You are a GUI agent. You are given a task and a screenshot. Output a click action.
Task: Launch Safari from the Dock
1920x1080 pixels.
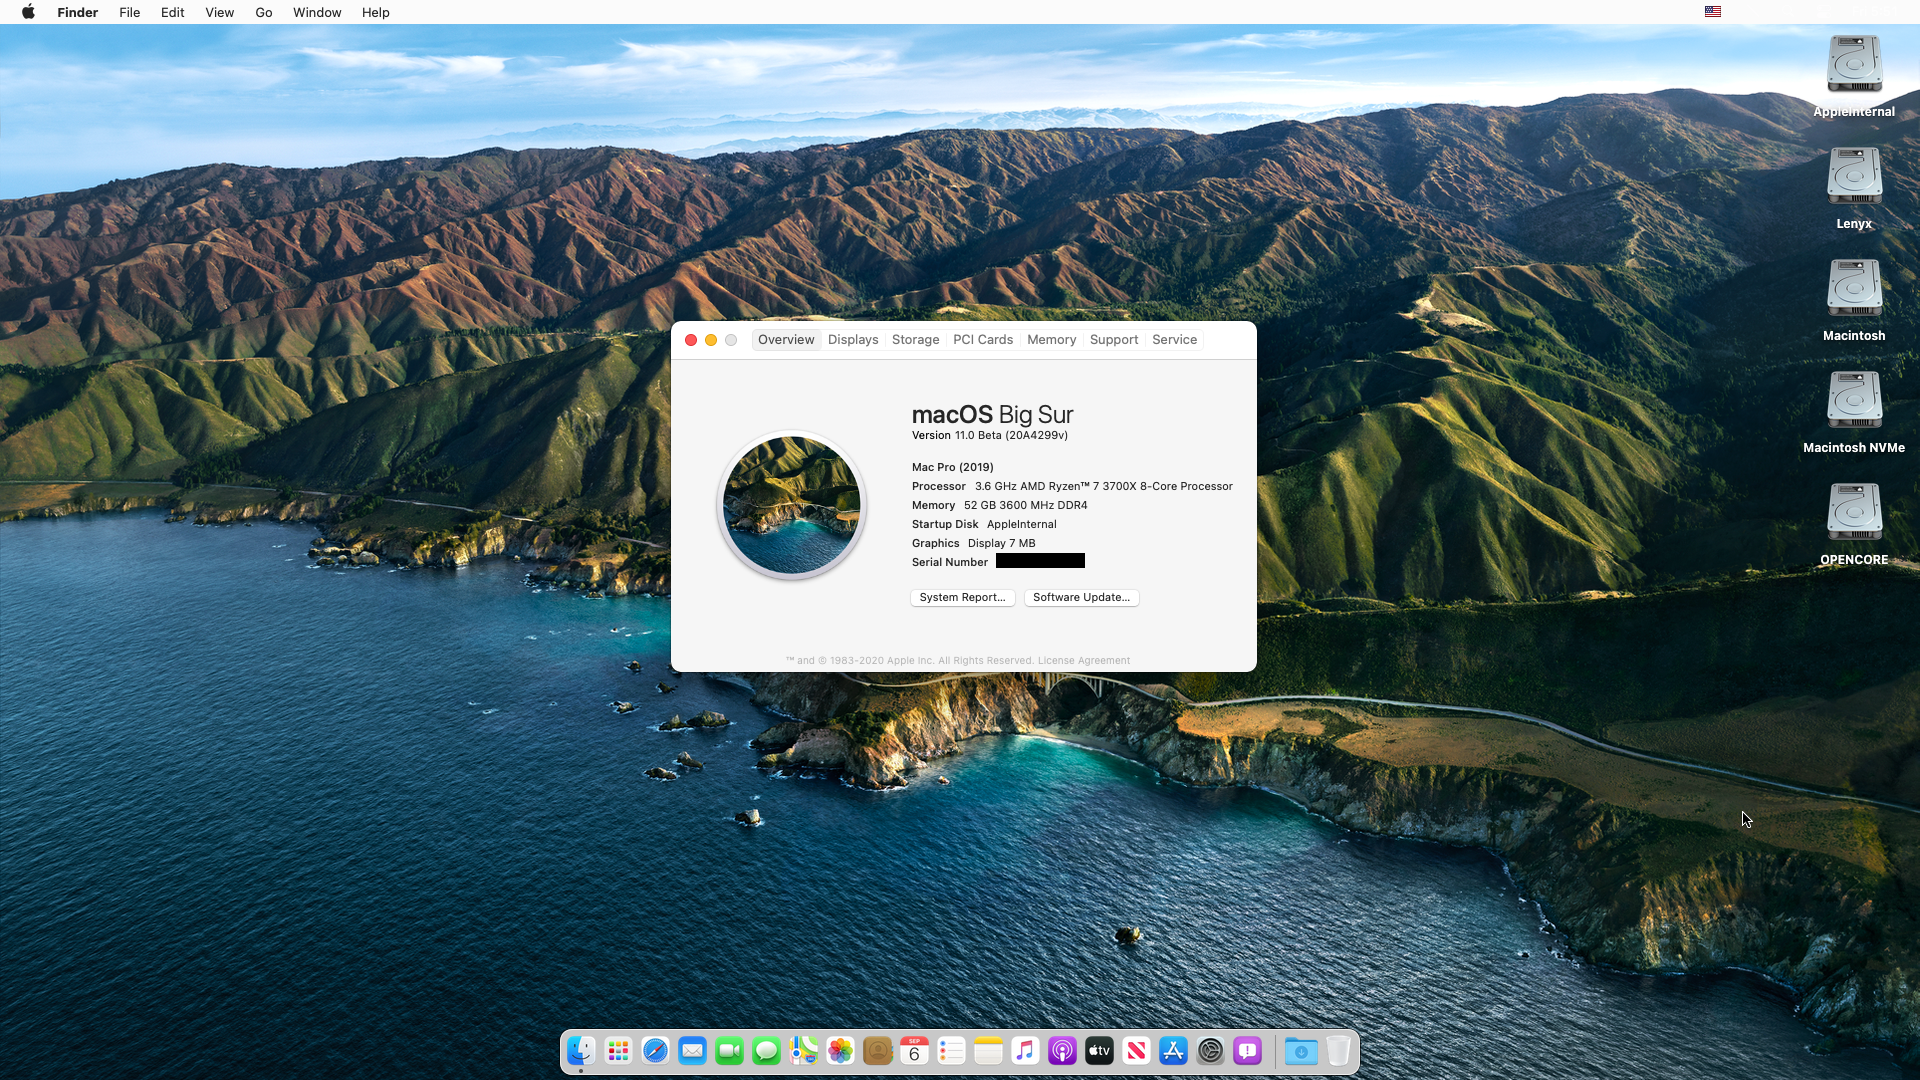[x=655, y=1051]
